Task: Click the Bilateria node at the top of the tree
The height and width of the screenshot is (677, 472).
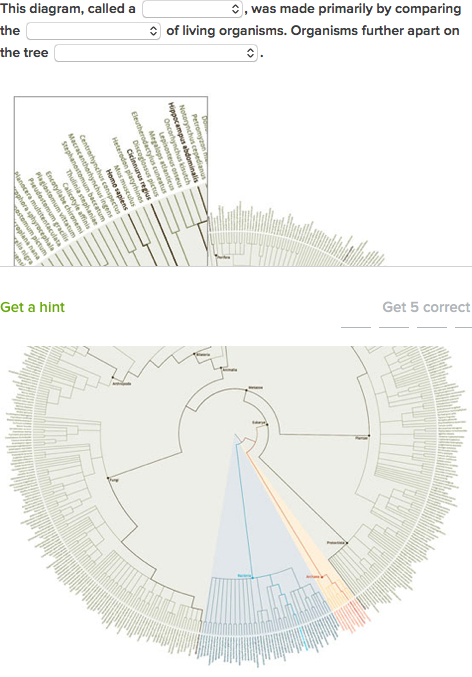Action: coord(202,354)
